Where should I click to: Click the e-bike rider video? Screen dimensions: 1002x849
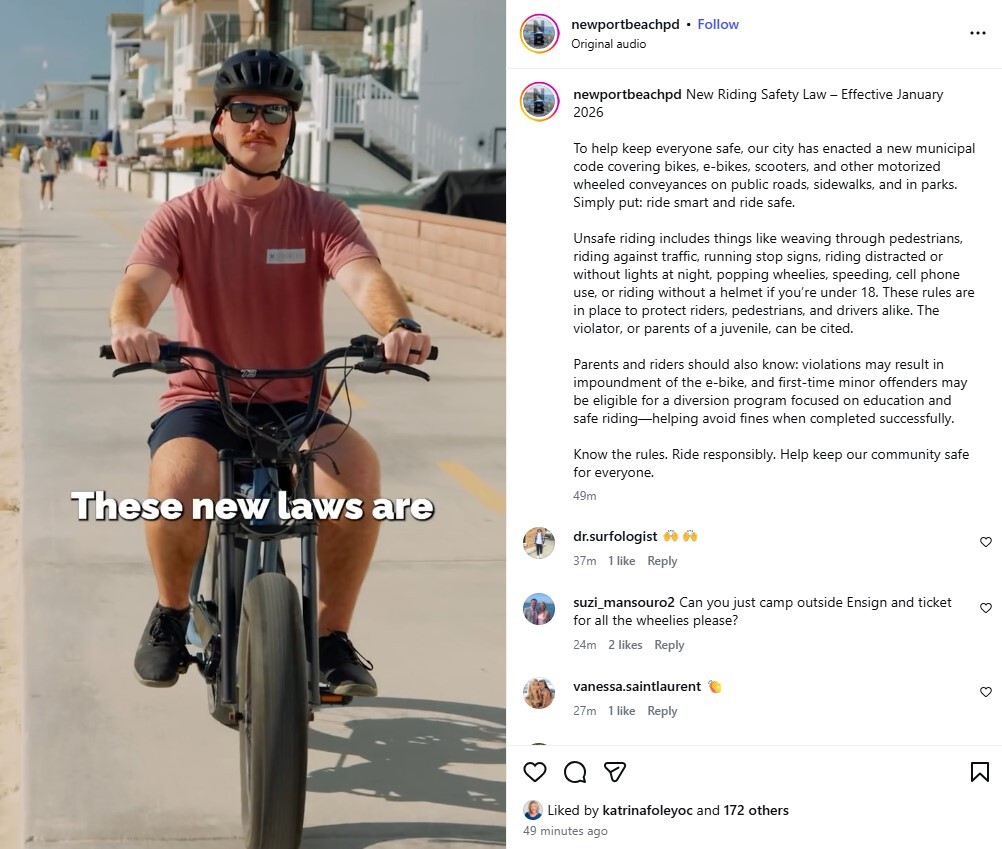[253, 424]
